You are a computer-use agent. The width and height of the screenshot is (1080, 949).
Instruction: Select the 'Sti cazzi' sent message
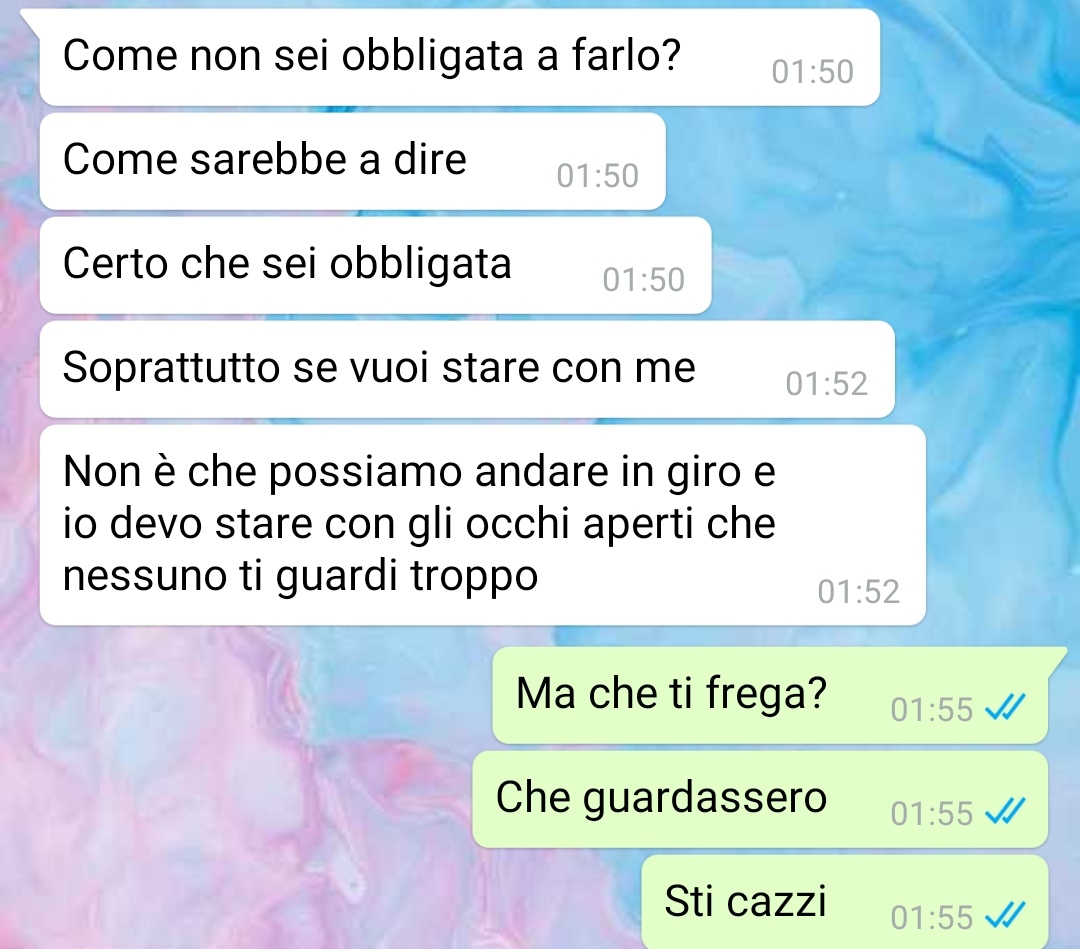[844, 902]
